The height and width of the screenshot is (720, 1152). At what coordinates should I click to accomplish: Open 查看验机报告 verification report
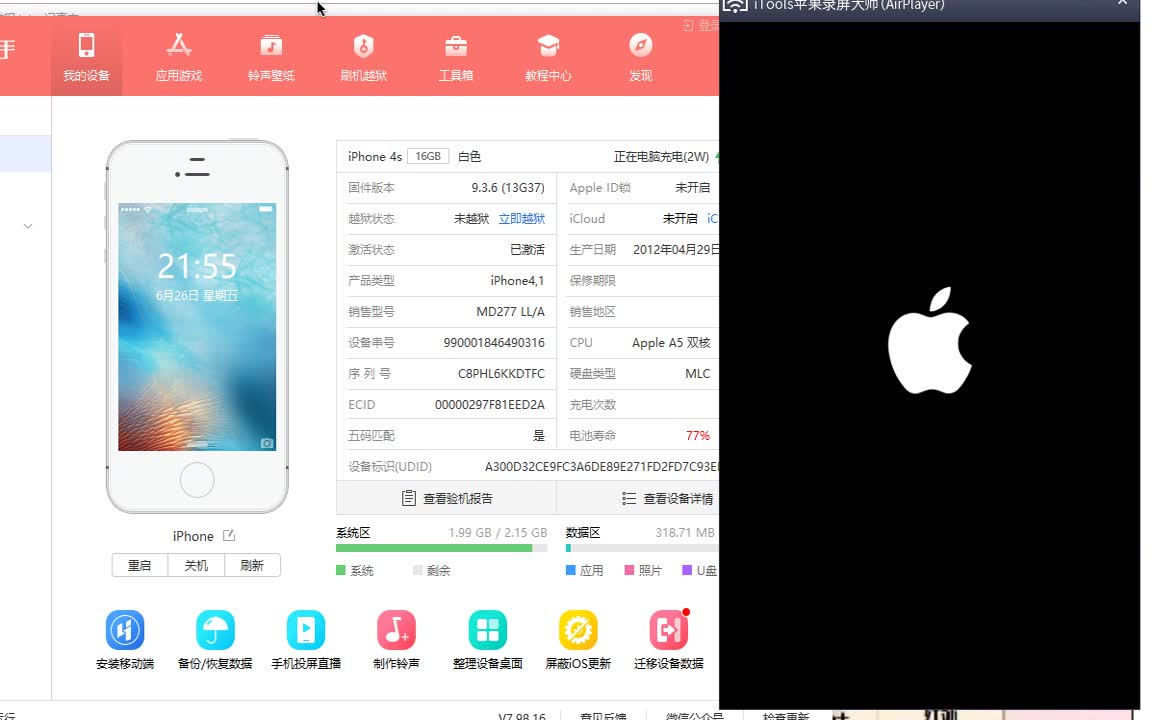tap(448, 498)
